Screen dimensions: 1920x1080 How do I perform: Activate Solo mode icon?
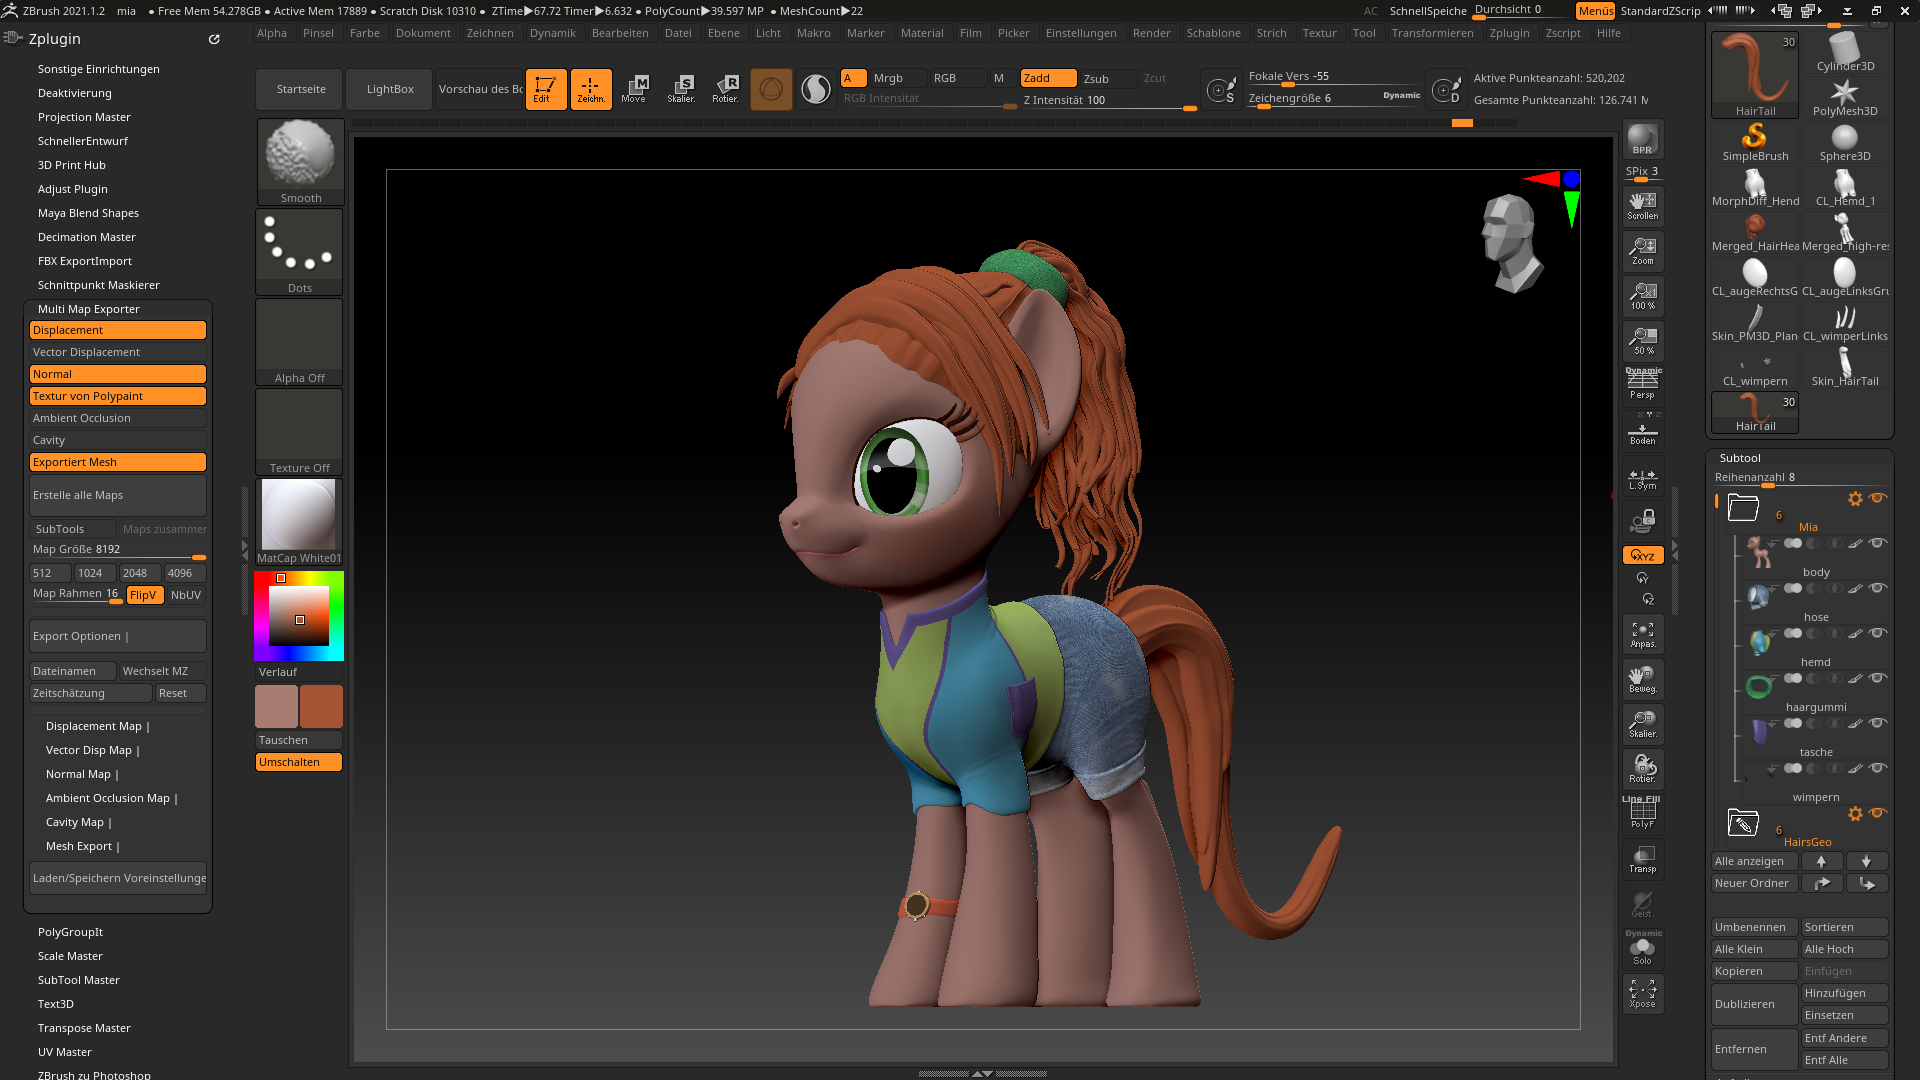(1642, 950)
